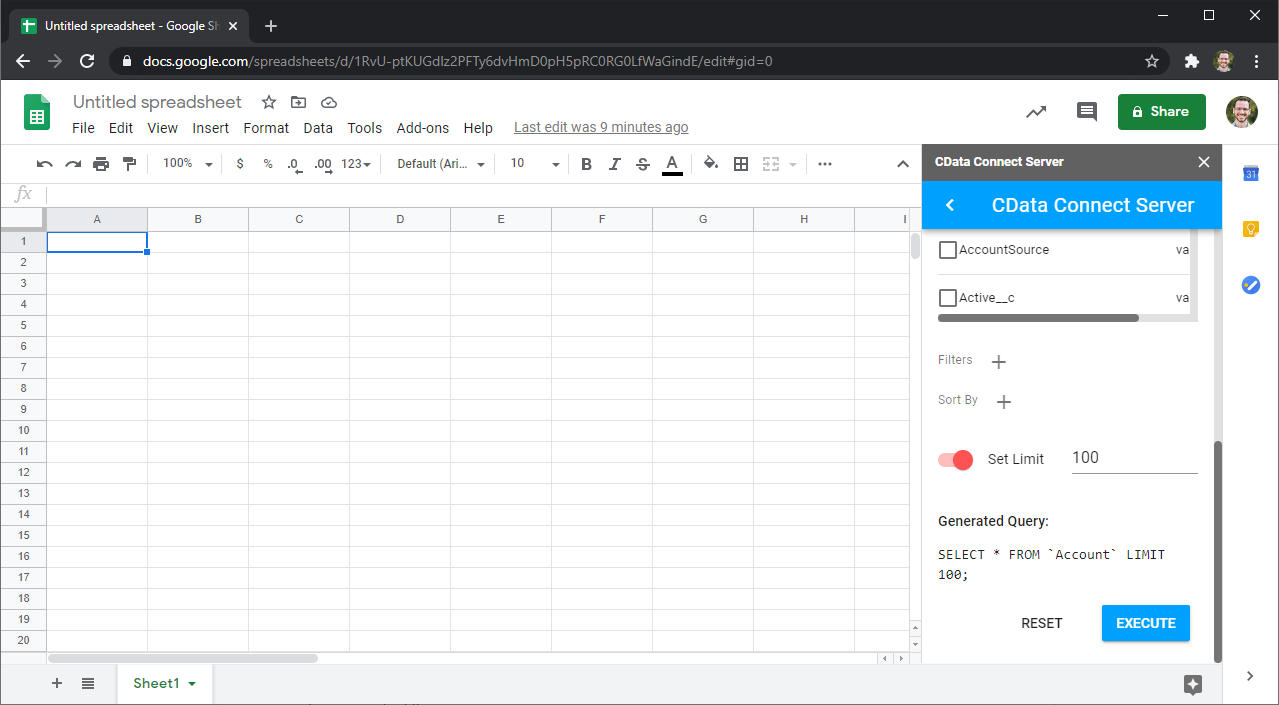
Task: Open the font size dropdown
Action: pyautogui.click(x=533, y=164)
